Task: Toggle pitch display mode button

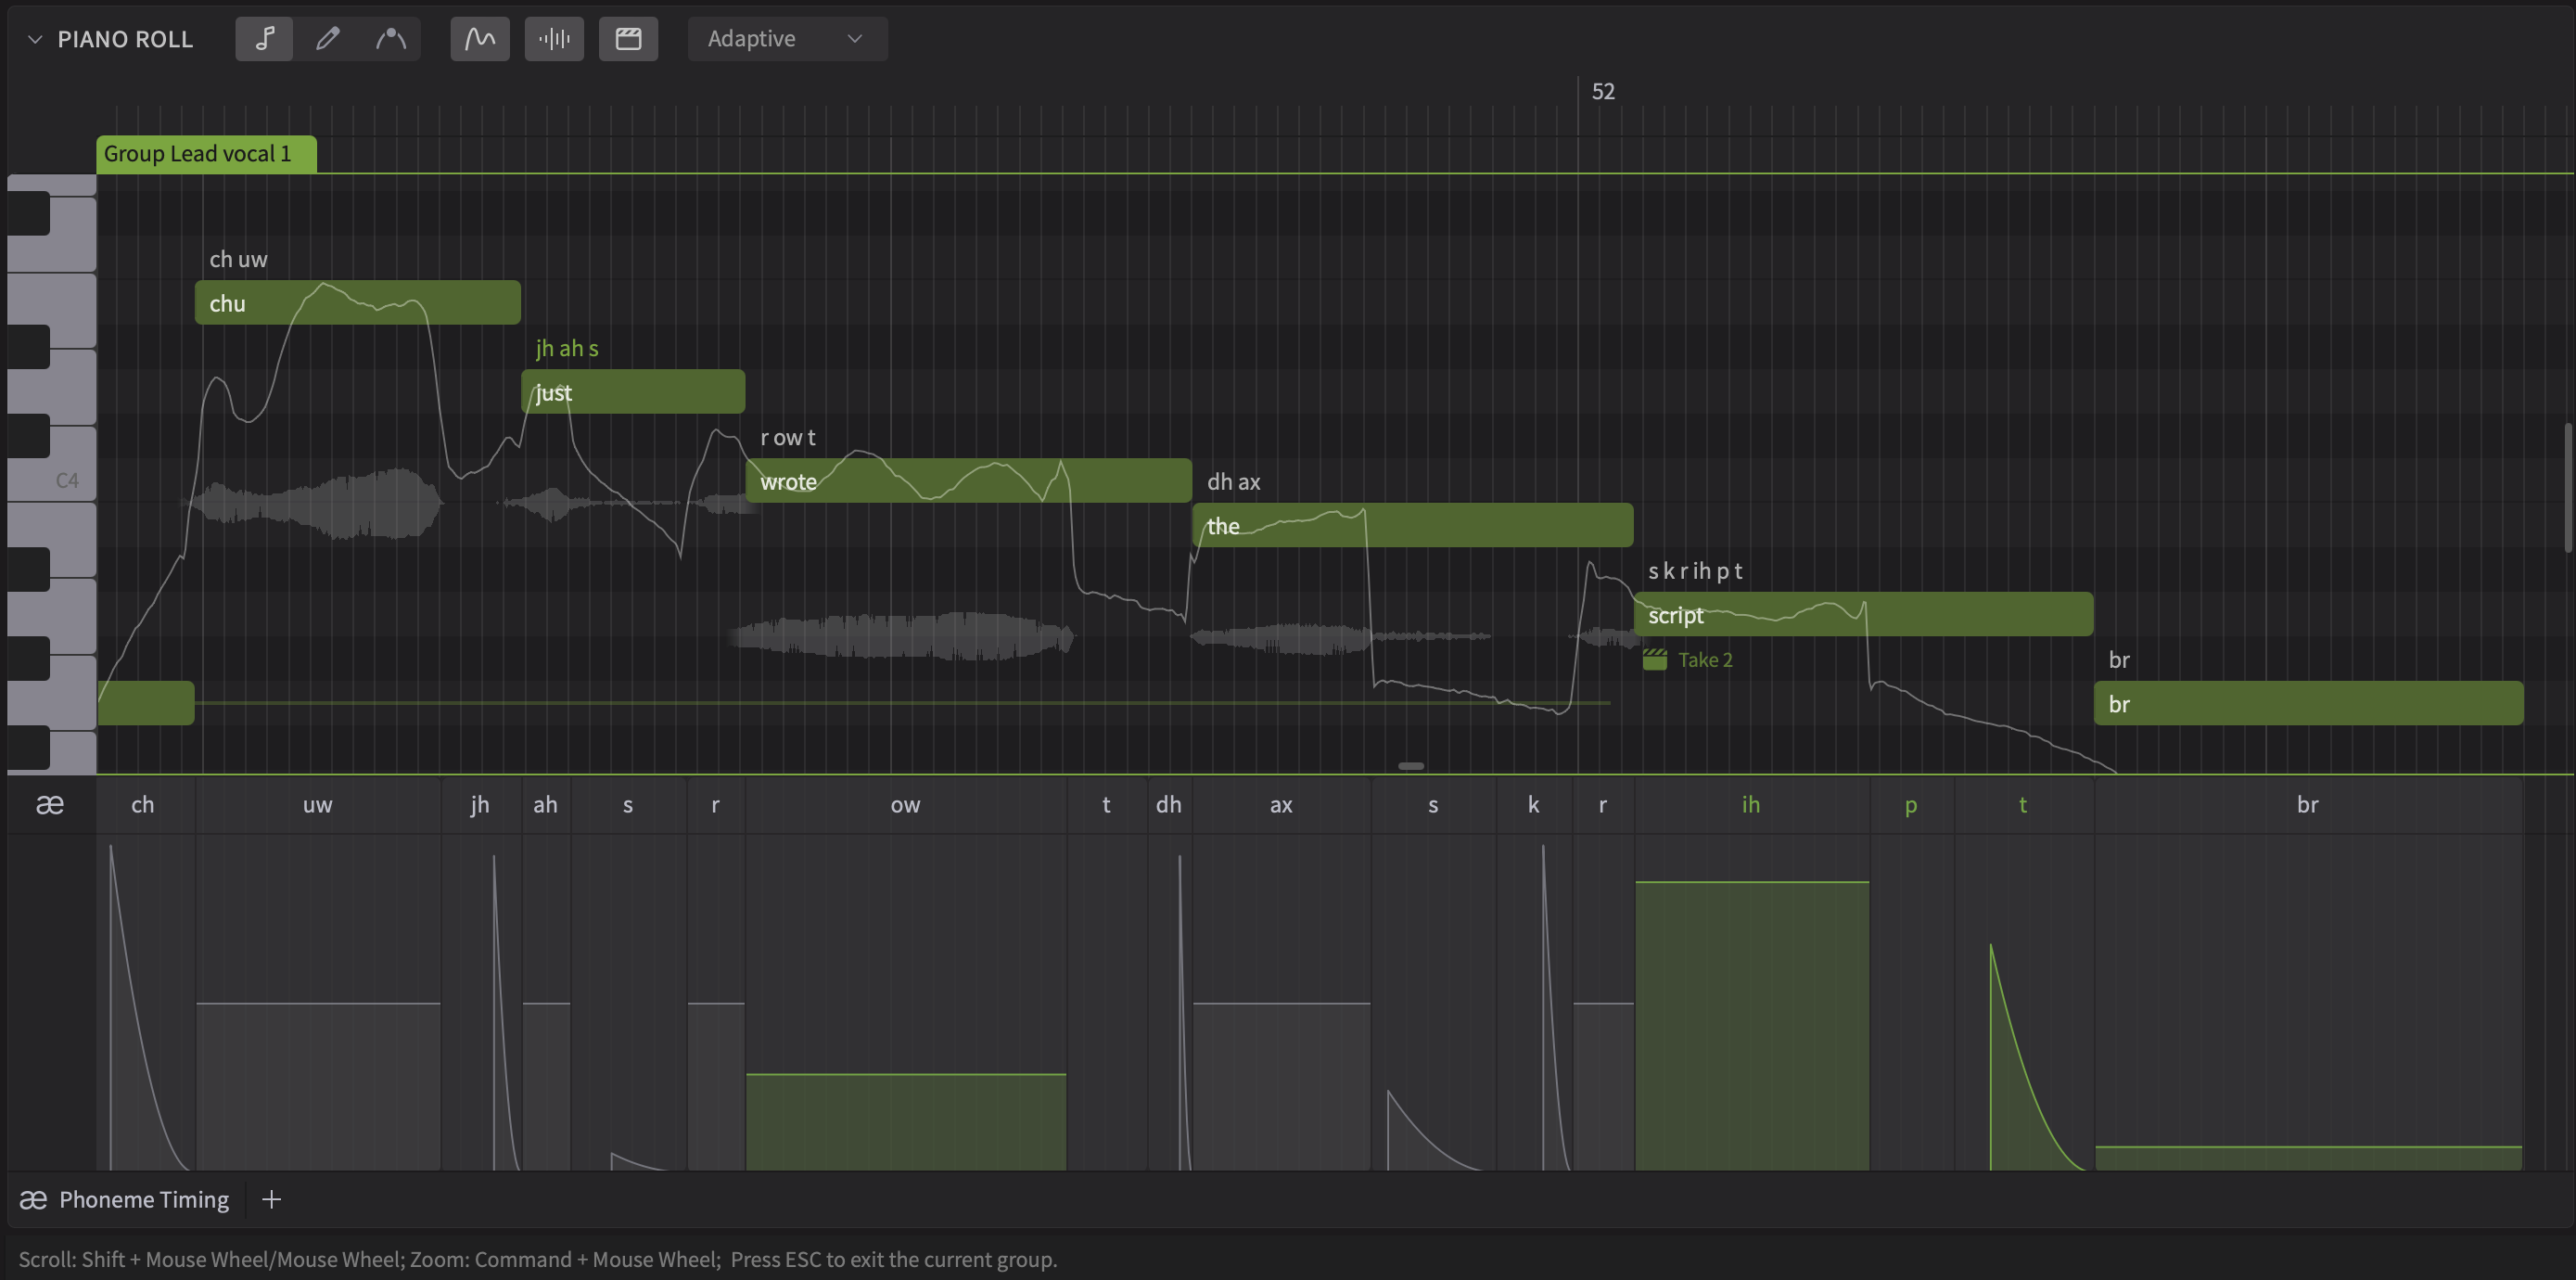Action: tap(480, 39)
